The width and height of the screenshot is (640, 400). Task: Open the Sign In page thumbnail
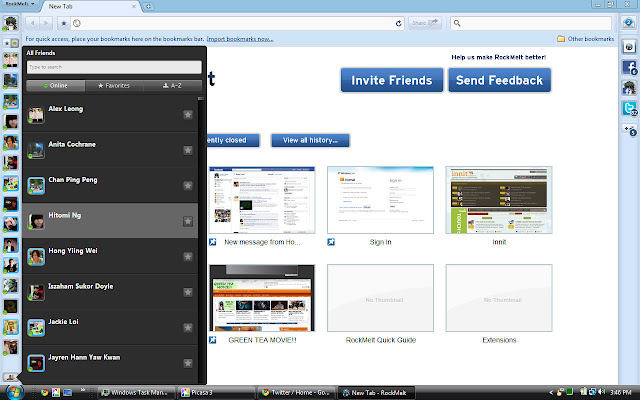click(380, 200)
